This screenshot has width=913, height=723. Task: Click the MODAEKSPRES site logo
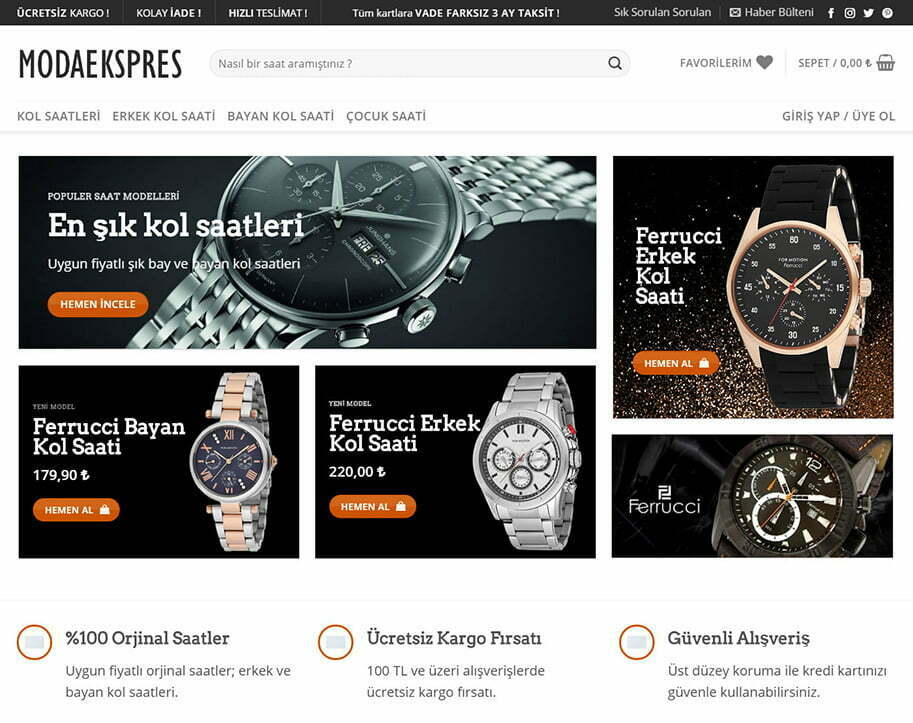(101, 63)
